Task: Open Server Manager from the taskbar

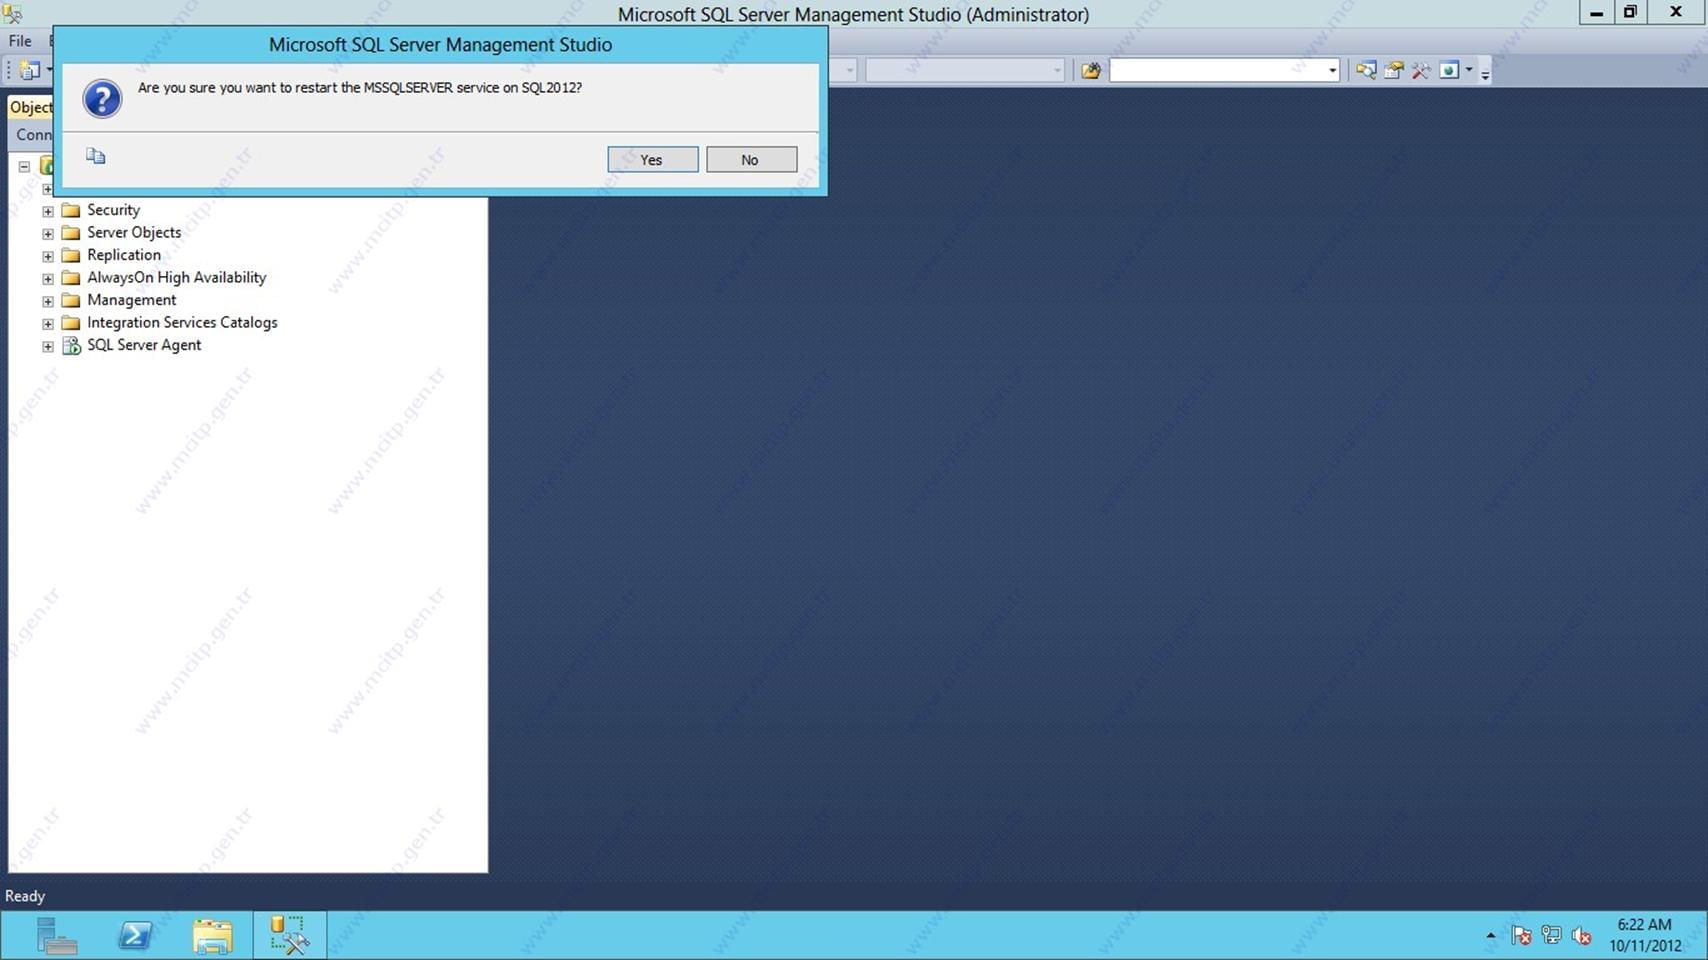Action: click(x=56, y=936)
